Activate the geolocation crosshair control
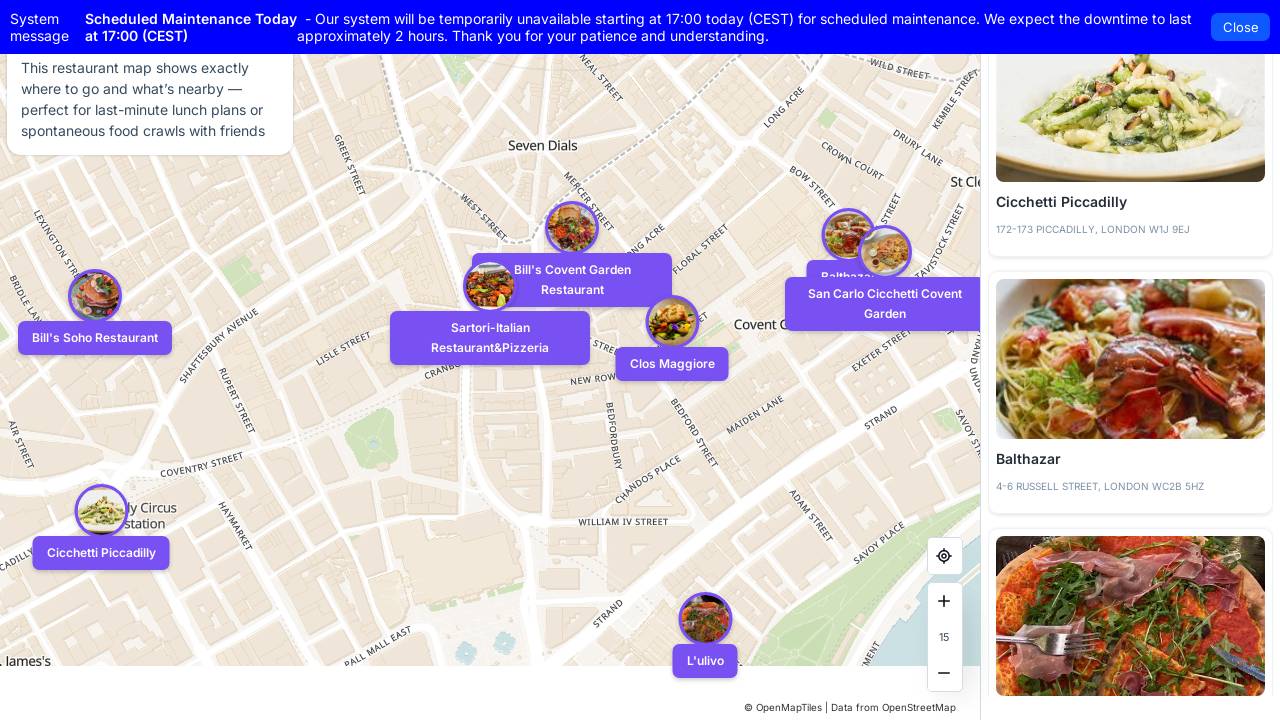 coord(944,556)
